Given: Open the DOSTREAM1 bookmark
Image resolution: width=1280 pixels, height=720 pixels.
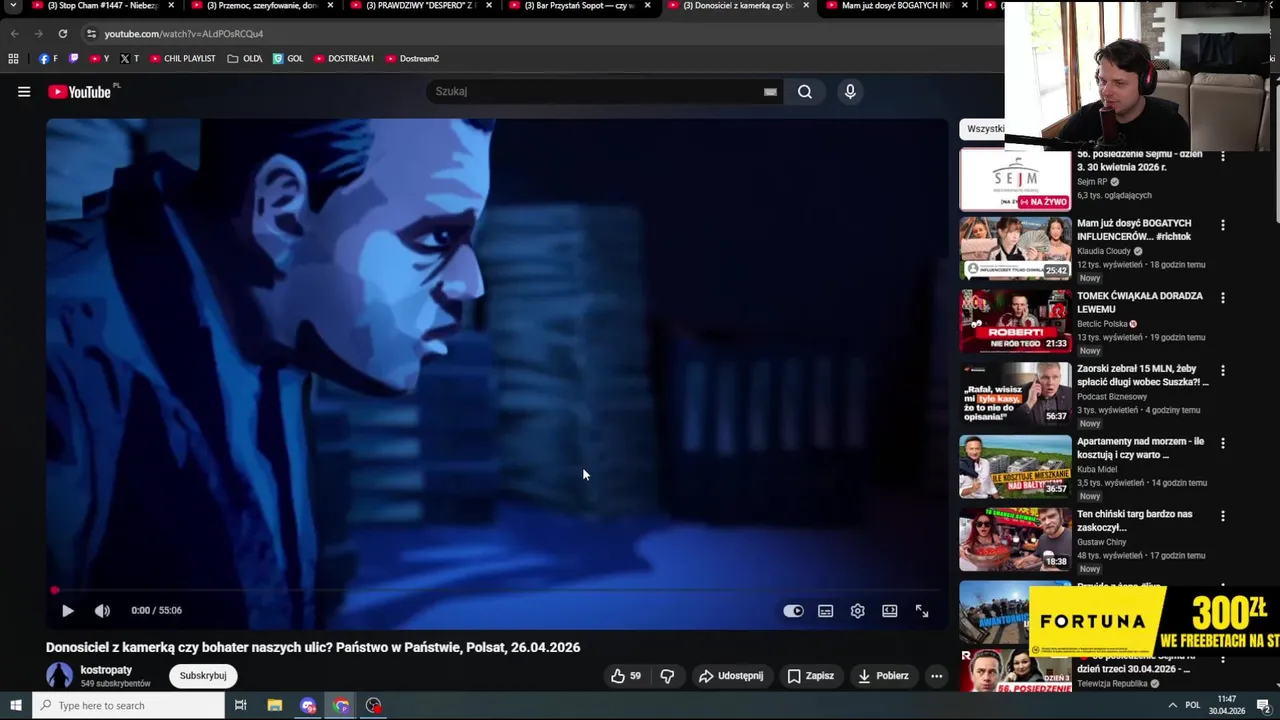Looking at the screenshot, I should [344, 59].
